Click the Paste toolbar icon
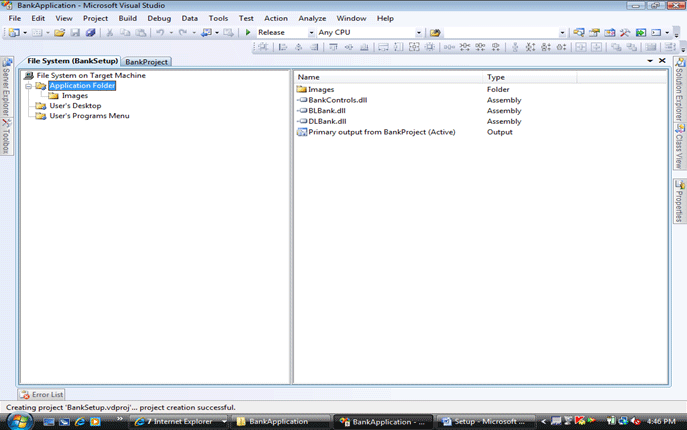Viewport: 687px width, 430px height. pos(141,32)
